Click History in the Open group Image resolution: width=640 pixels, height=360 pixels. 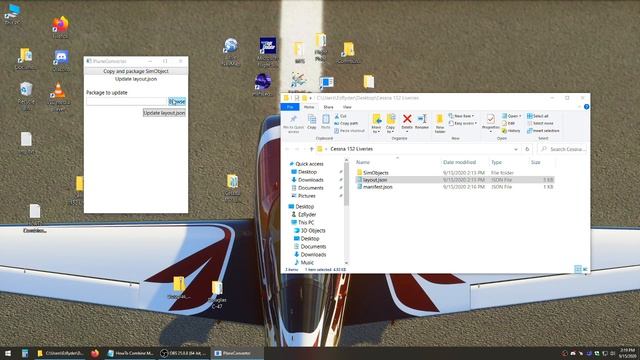(511, 131)
